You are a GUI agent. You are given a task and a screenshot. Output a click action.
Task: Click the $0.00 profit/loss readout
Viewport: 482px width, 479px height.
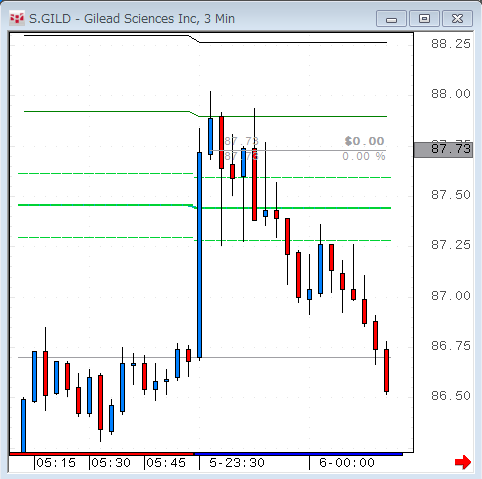pos(365,141)
